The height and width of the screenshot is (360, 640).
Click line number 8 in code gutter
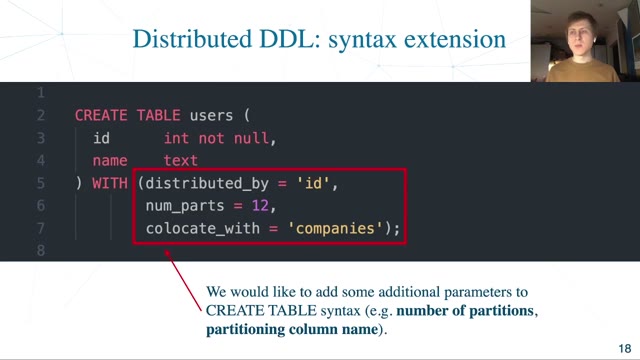[41, 250]
